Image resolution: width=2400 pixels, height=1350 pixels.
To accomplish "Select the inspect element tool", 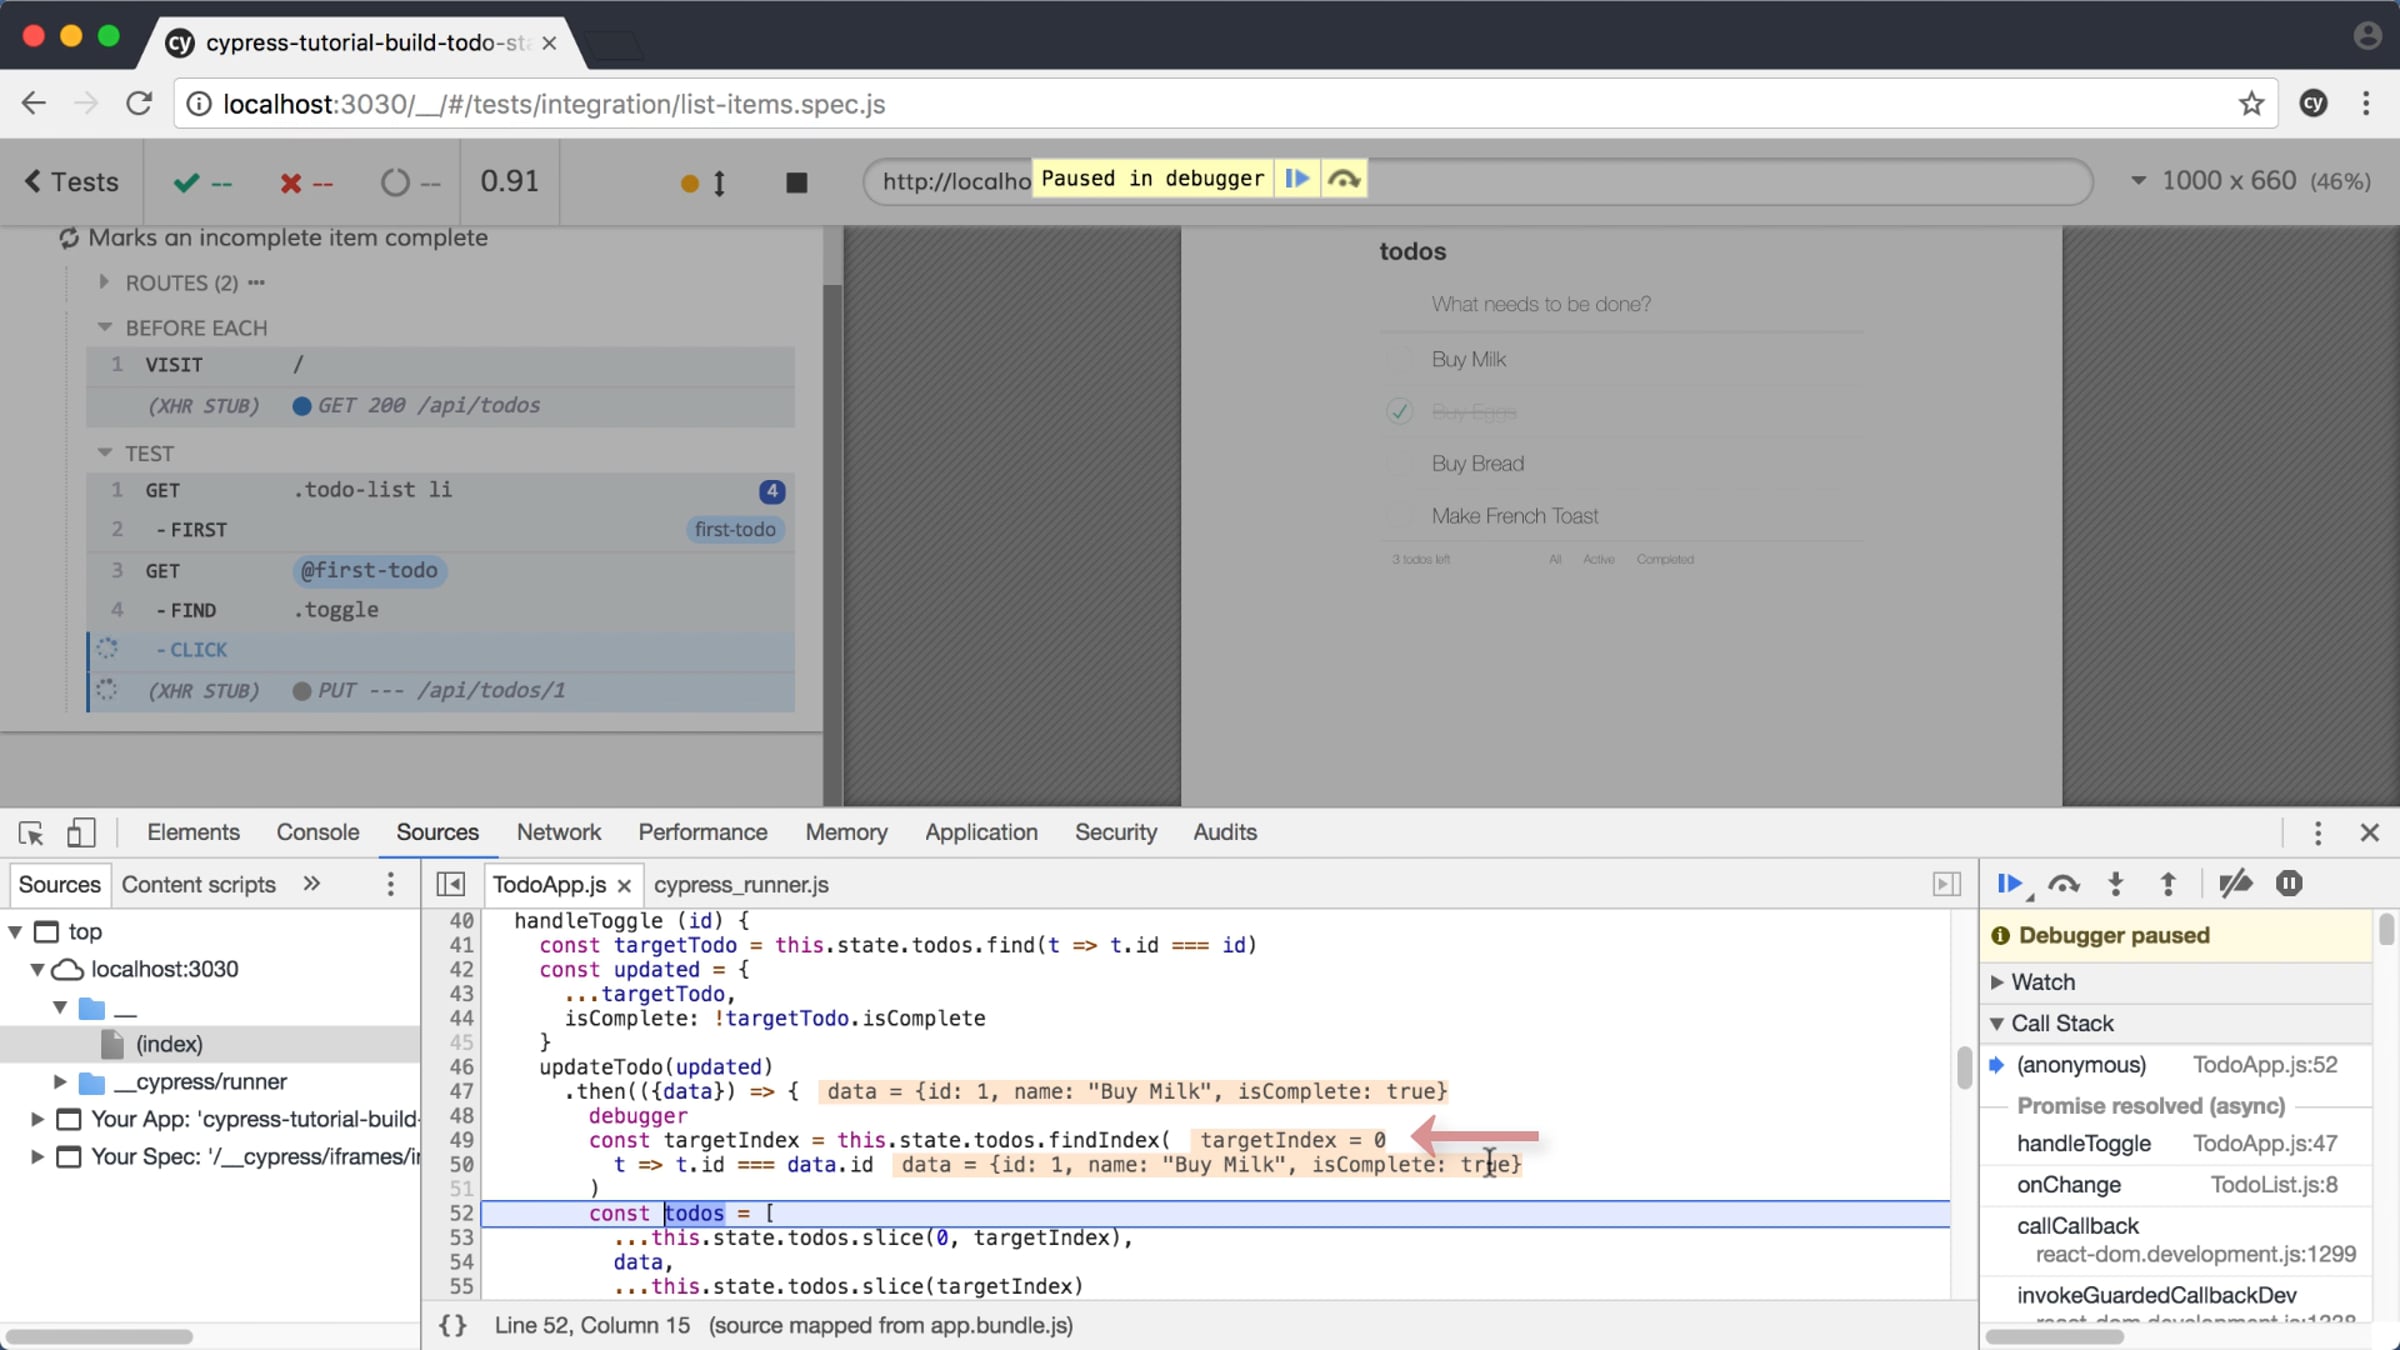I will (x=30, y=832).
